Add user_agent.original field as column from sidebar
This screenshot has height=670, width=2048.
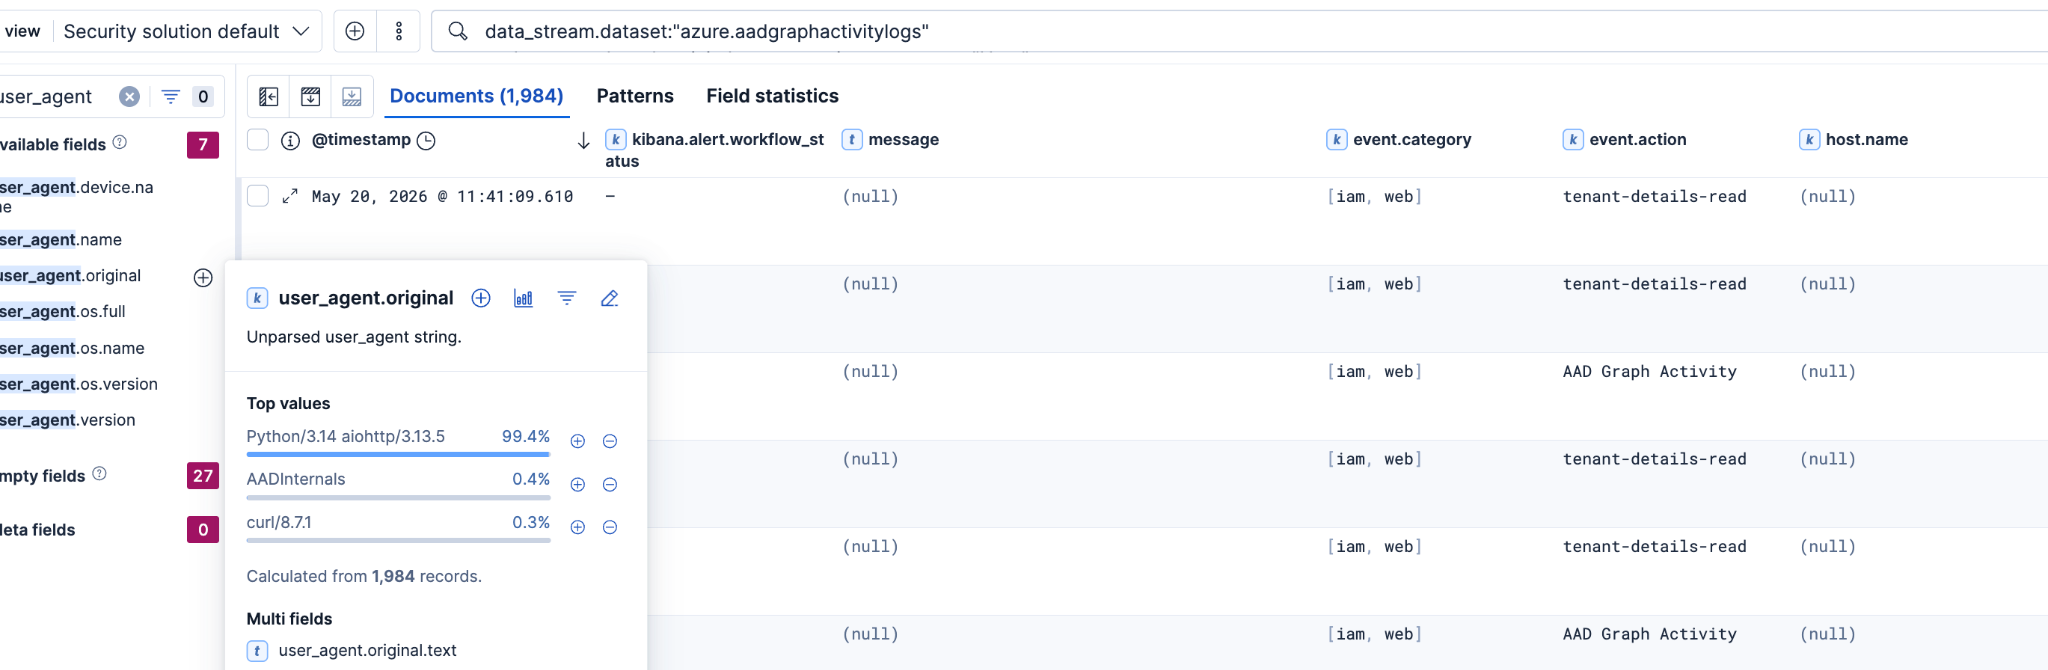point(203,277)
